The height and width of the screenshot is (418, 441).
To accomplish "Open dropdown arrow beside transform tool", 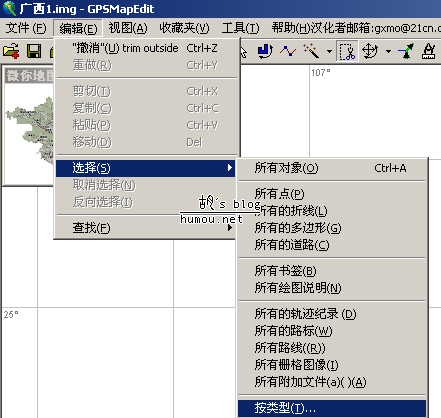I will click(x=388, y=51).
